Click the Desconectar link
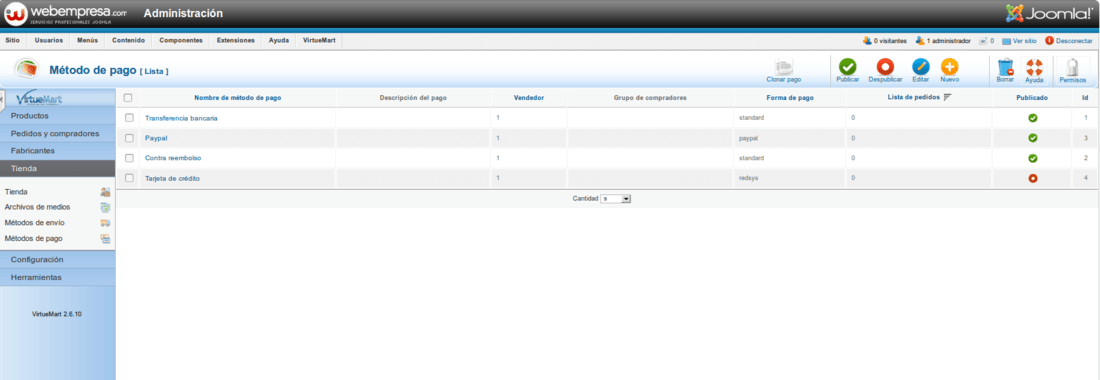Image resolution: width=1100 pixels, height=380 pixels. click(1069, 41)
